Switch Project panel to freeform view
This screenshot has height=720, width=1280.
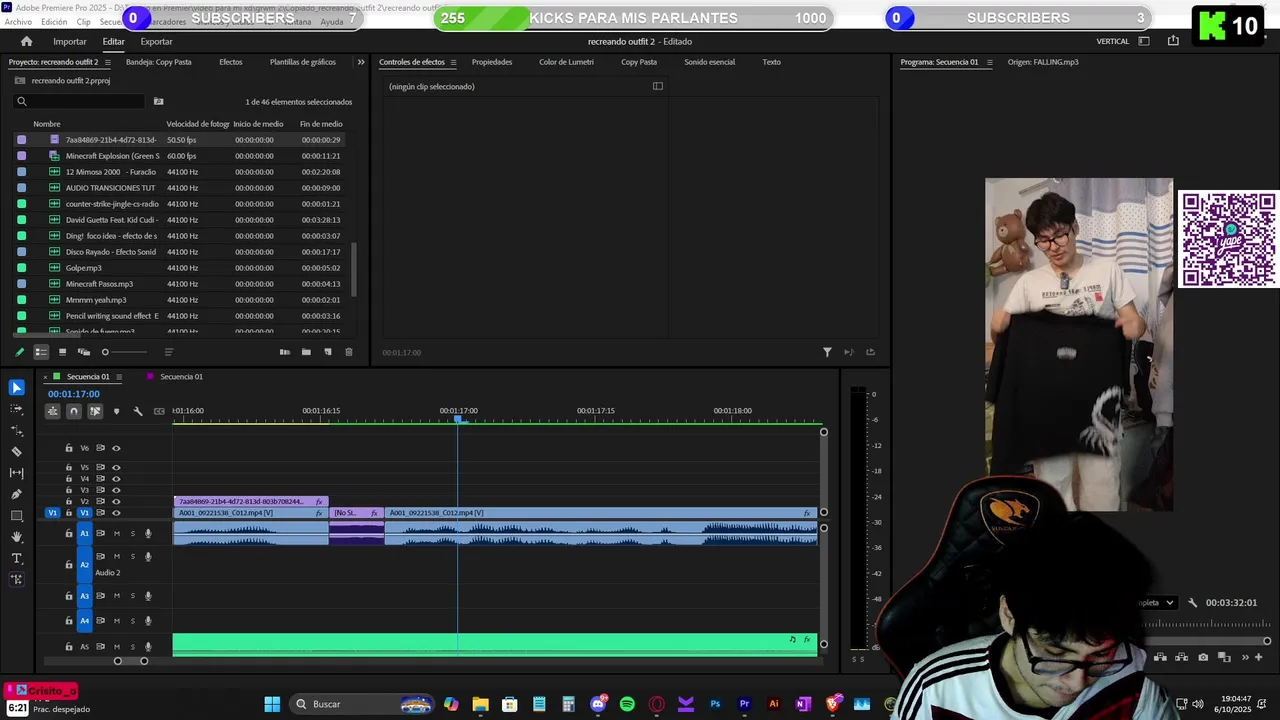click(84, 352)
